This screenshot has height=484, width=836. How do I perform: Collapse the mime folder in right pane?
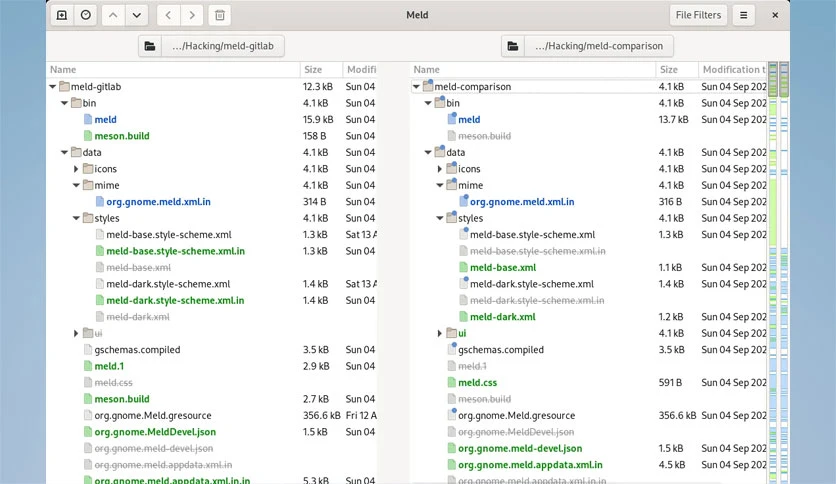[x=439, y=185]
